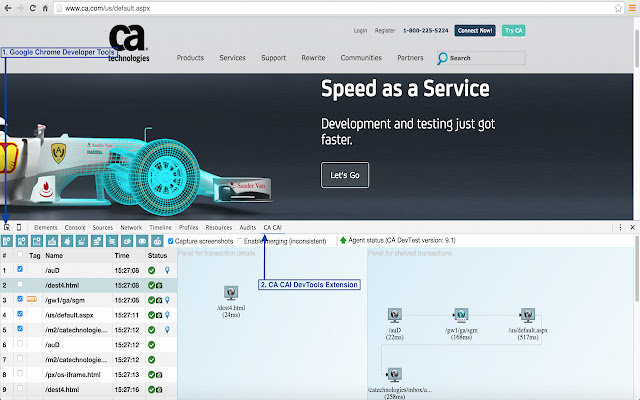Activate the DevTools inspect element icon
Viewport: 640px width, 400px height.
(7, 227)
